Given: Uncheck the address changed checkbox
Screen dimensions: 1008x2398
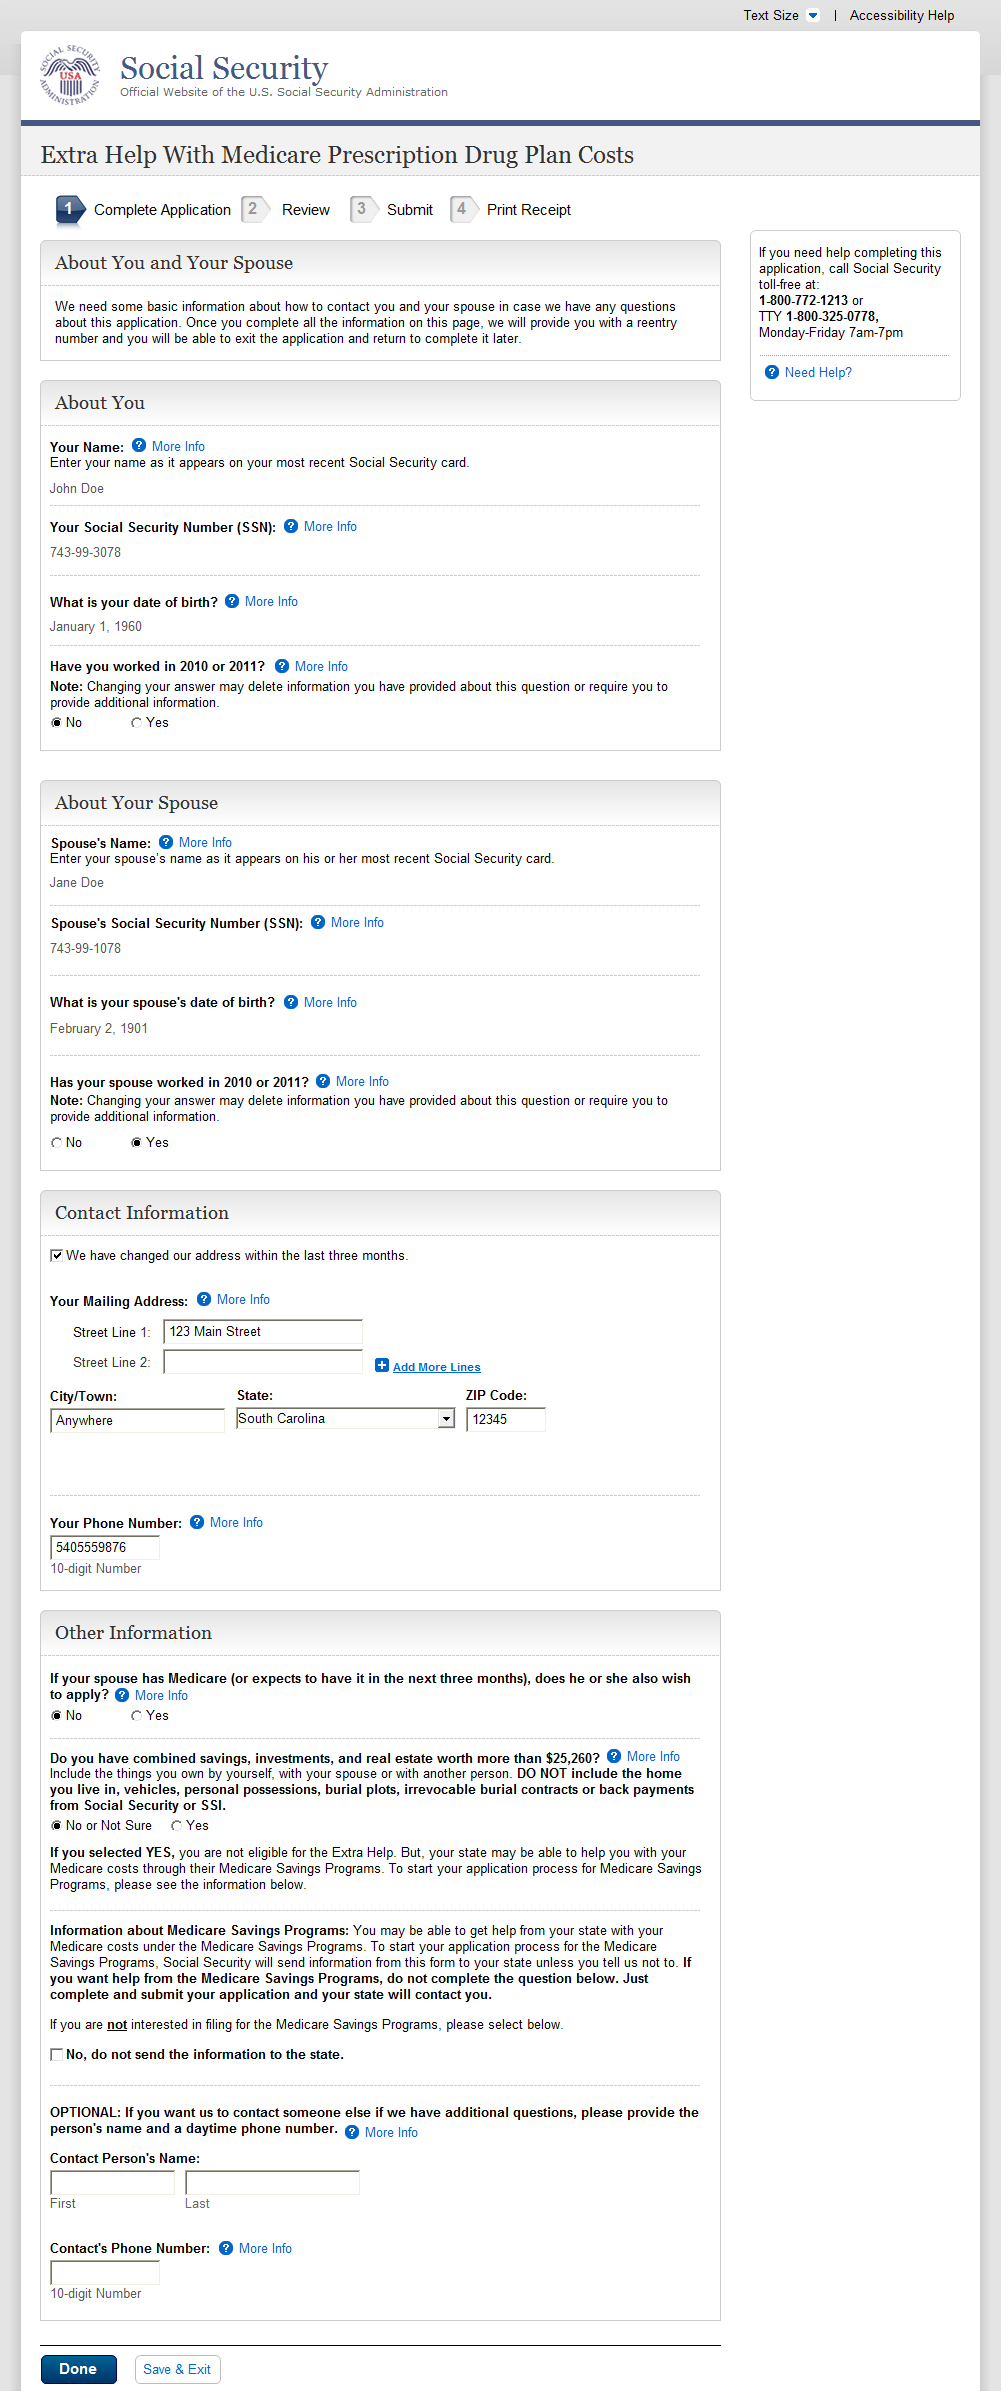Looking at the screenshot, I should pos(57,1255).
